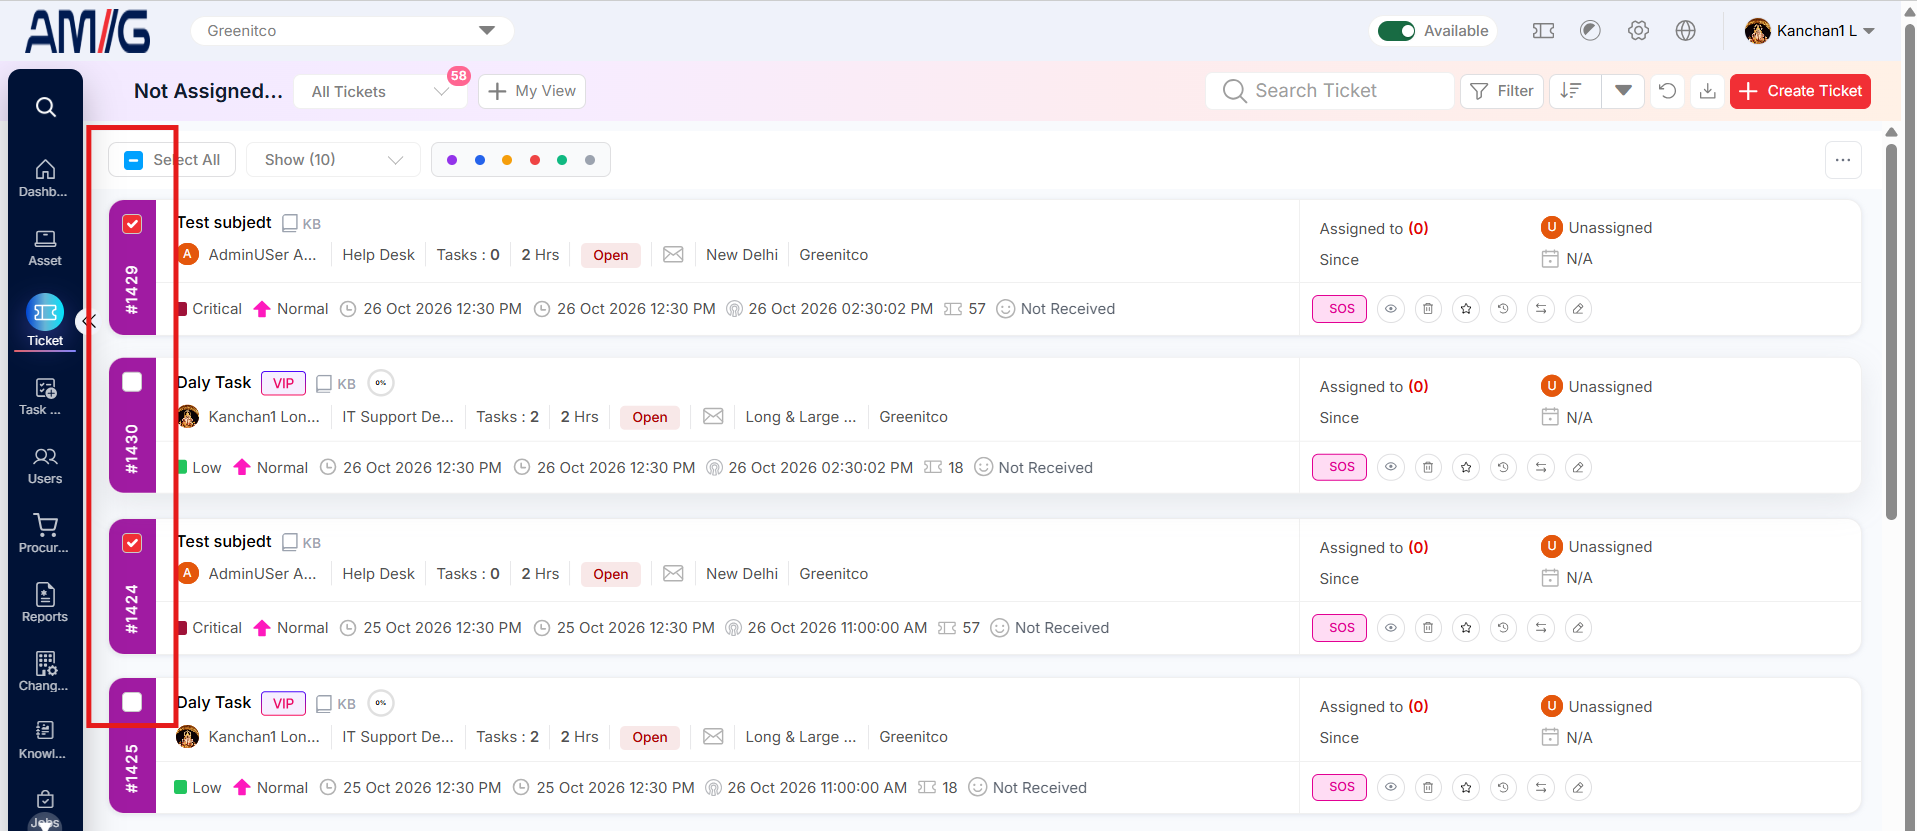Click the ticket icon in the top header

[x=1543, y=31]
